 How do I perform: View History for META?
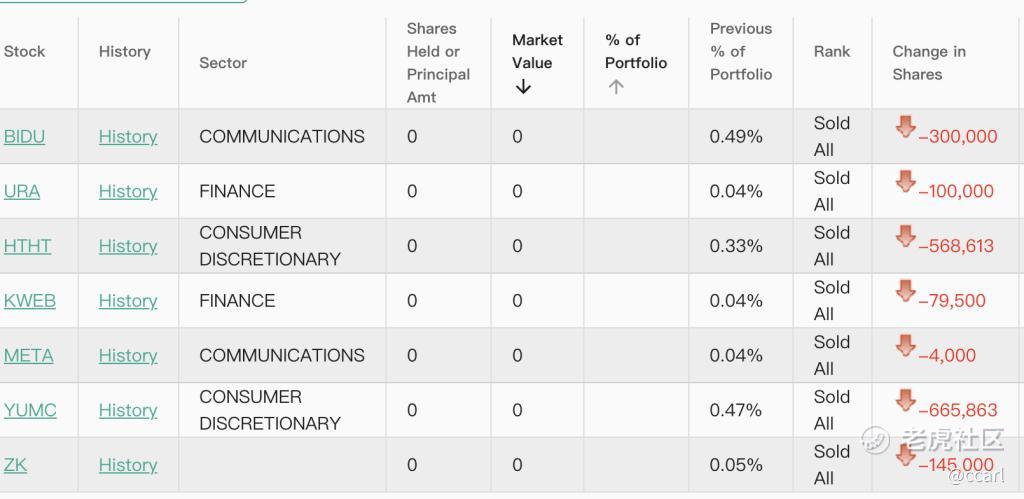coord(128,356)
